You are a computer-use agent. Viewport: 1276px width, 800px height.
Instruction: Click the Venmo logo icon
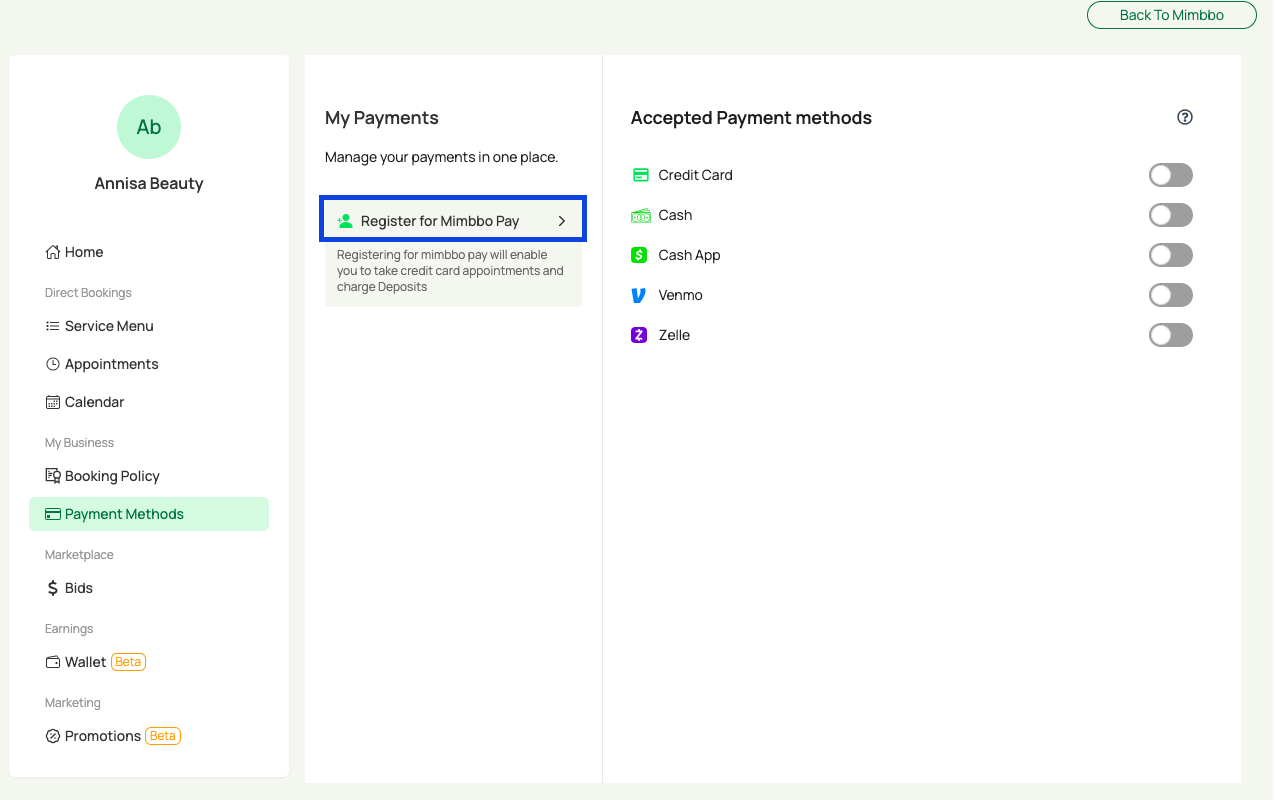pos(639,295)
